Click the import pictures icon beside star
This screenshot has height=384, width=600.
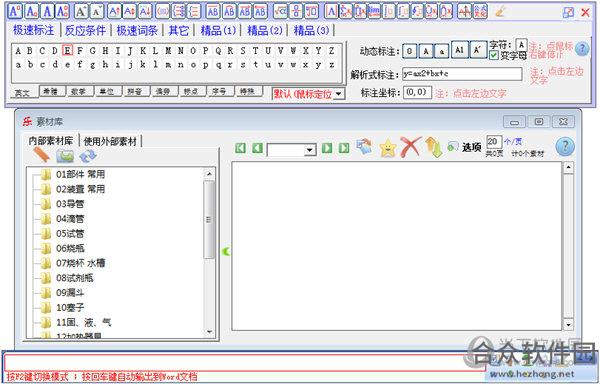364,147
